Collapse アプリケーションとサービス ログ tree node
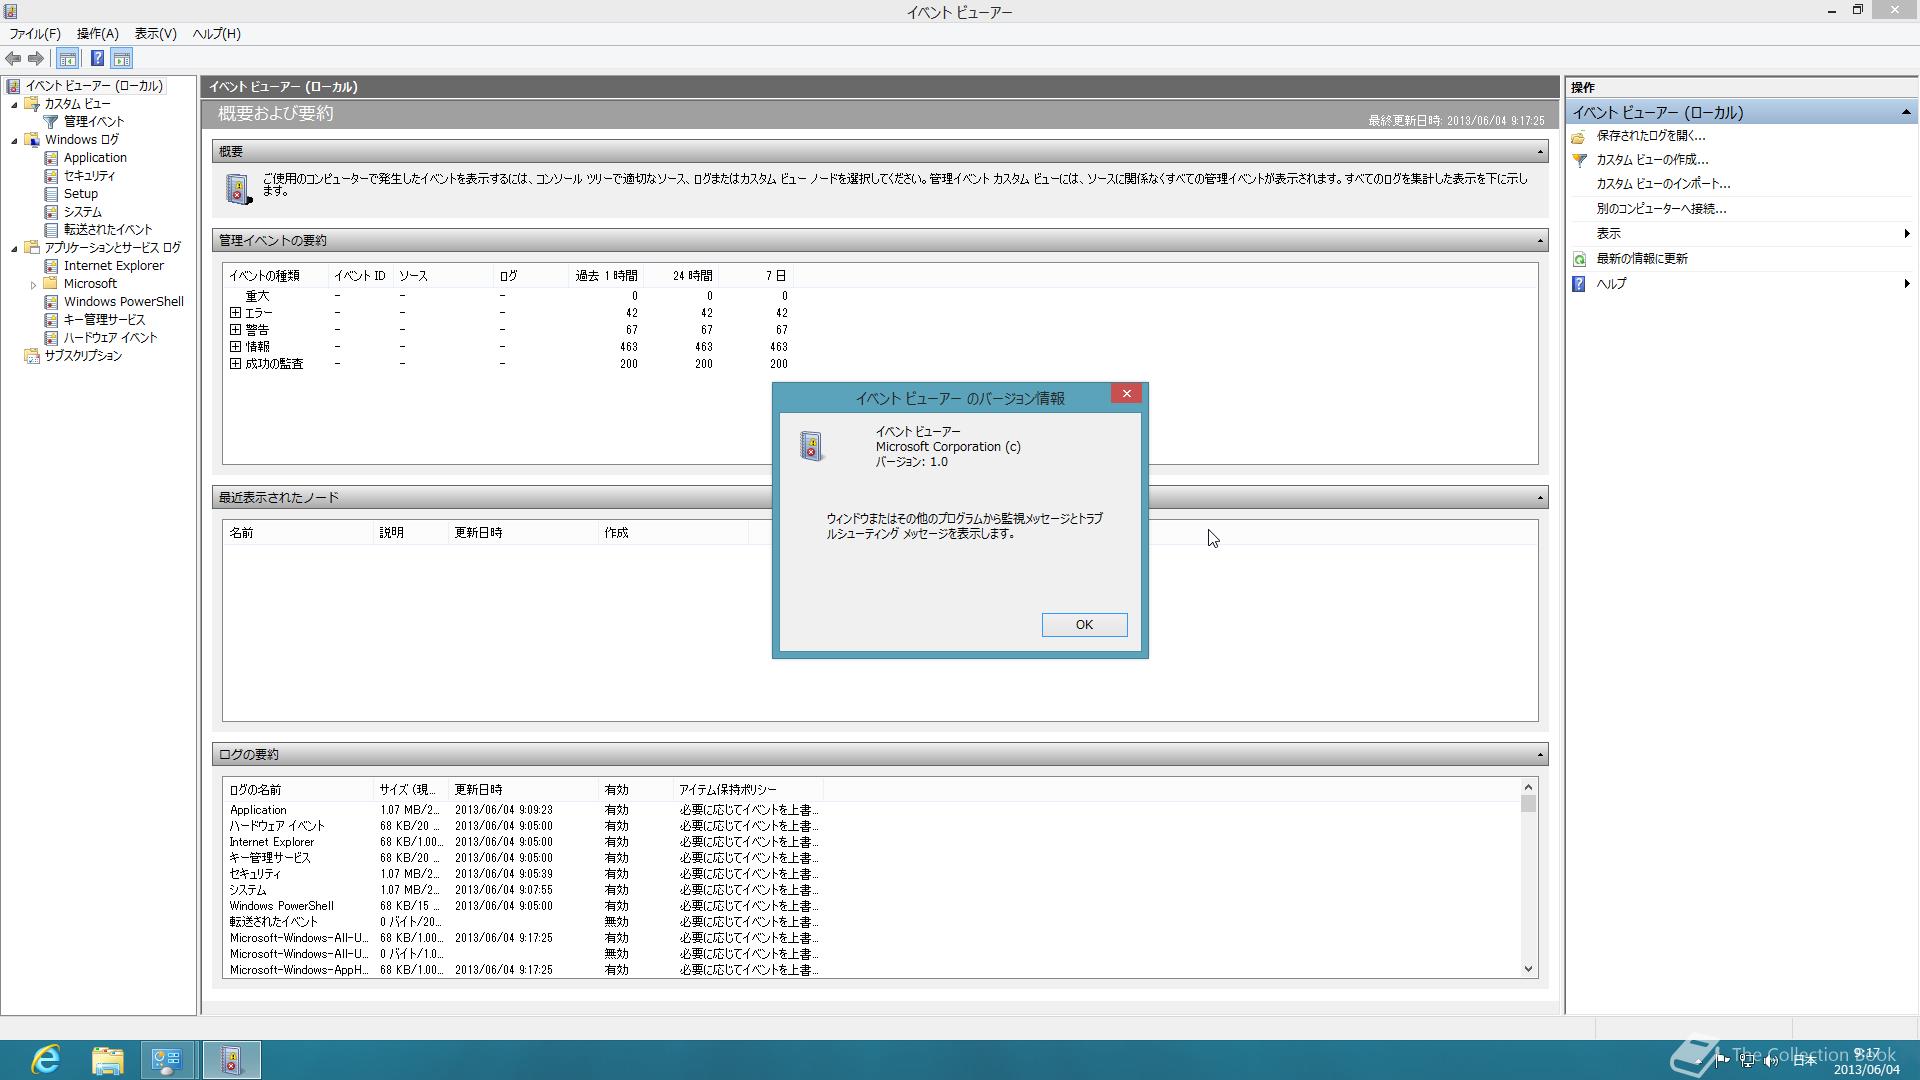 14,248
